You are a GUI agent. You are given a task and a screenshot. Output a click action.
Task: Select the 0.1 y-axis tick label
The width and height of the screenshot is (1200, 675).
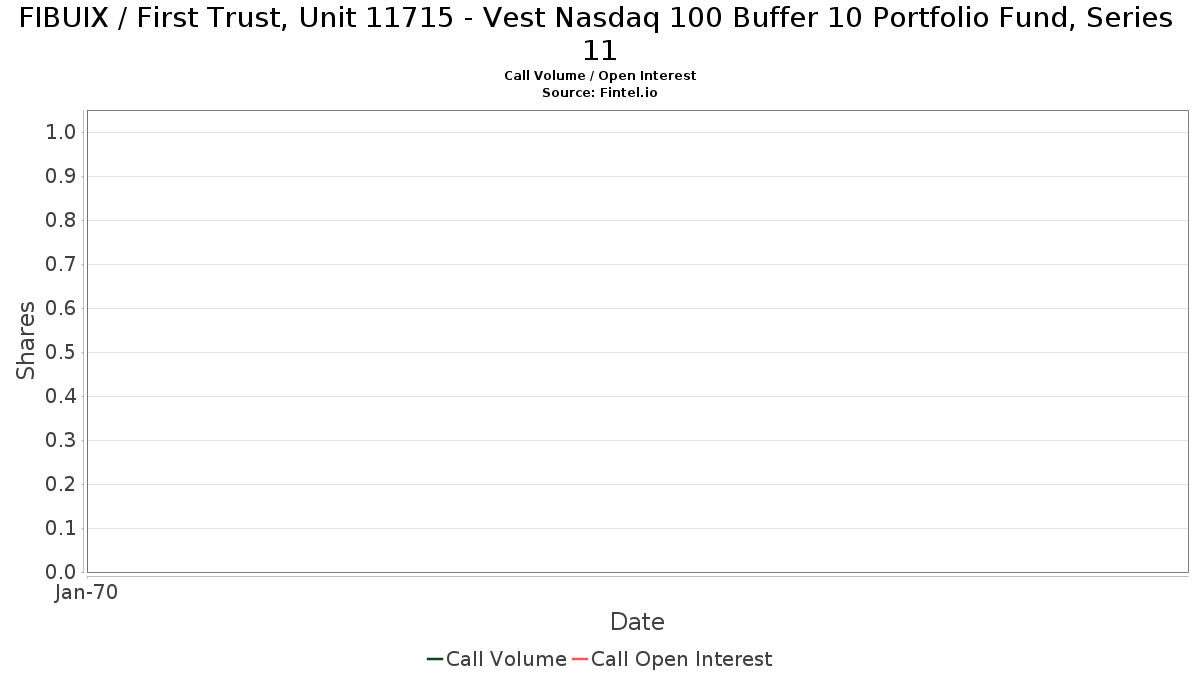coord(61,529)
